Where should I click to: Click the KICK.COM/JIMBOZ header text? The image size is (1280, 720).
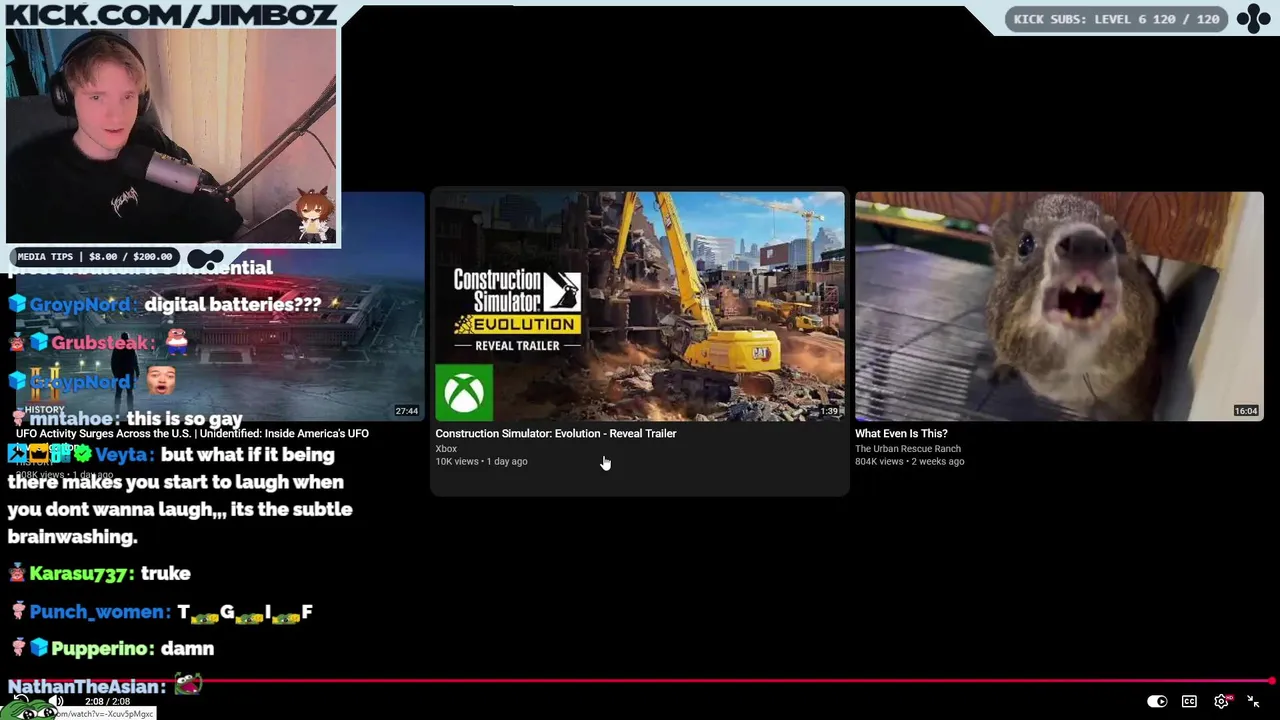(171, 14)
